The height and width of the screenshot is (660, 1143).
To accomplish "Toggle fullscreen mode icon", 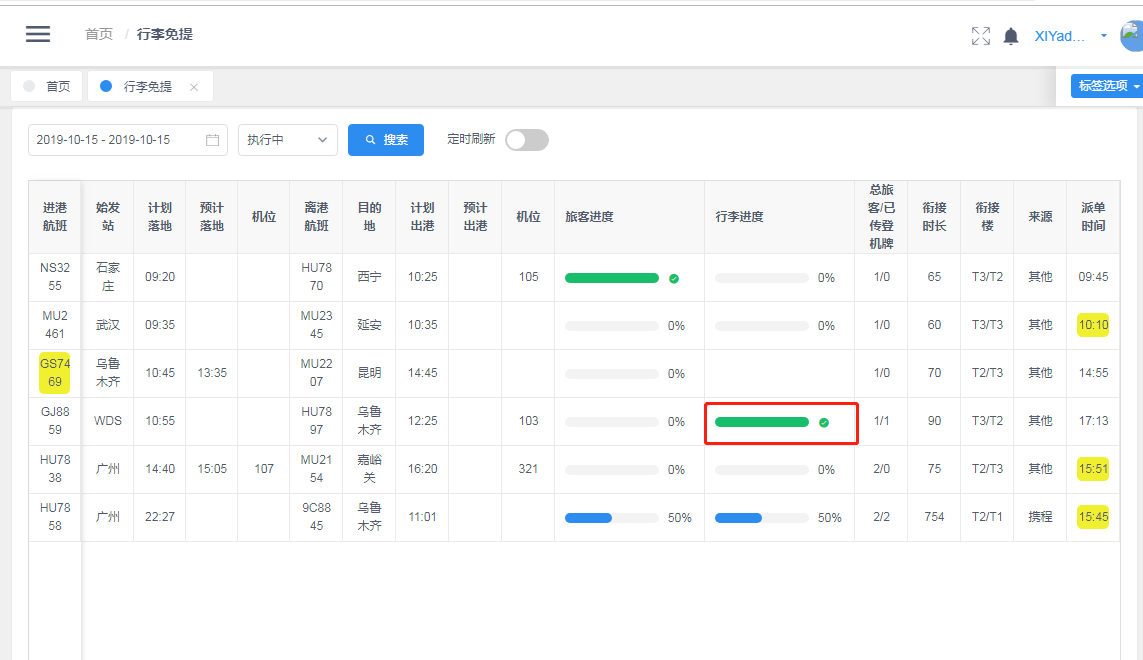I will coord(980,36).
